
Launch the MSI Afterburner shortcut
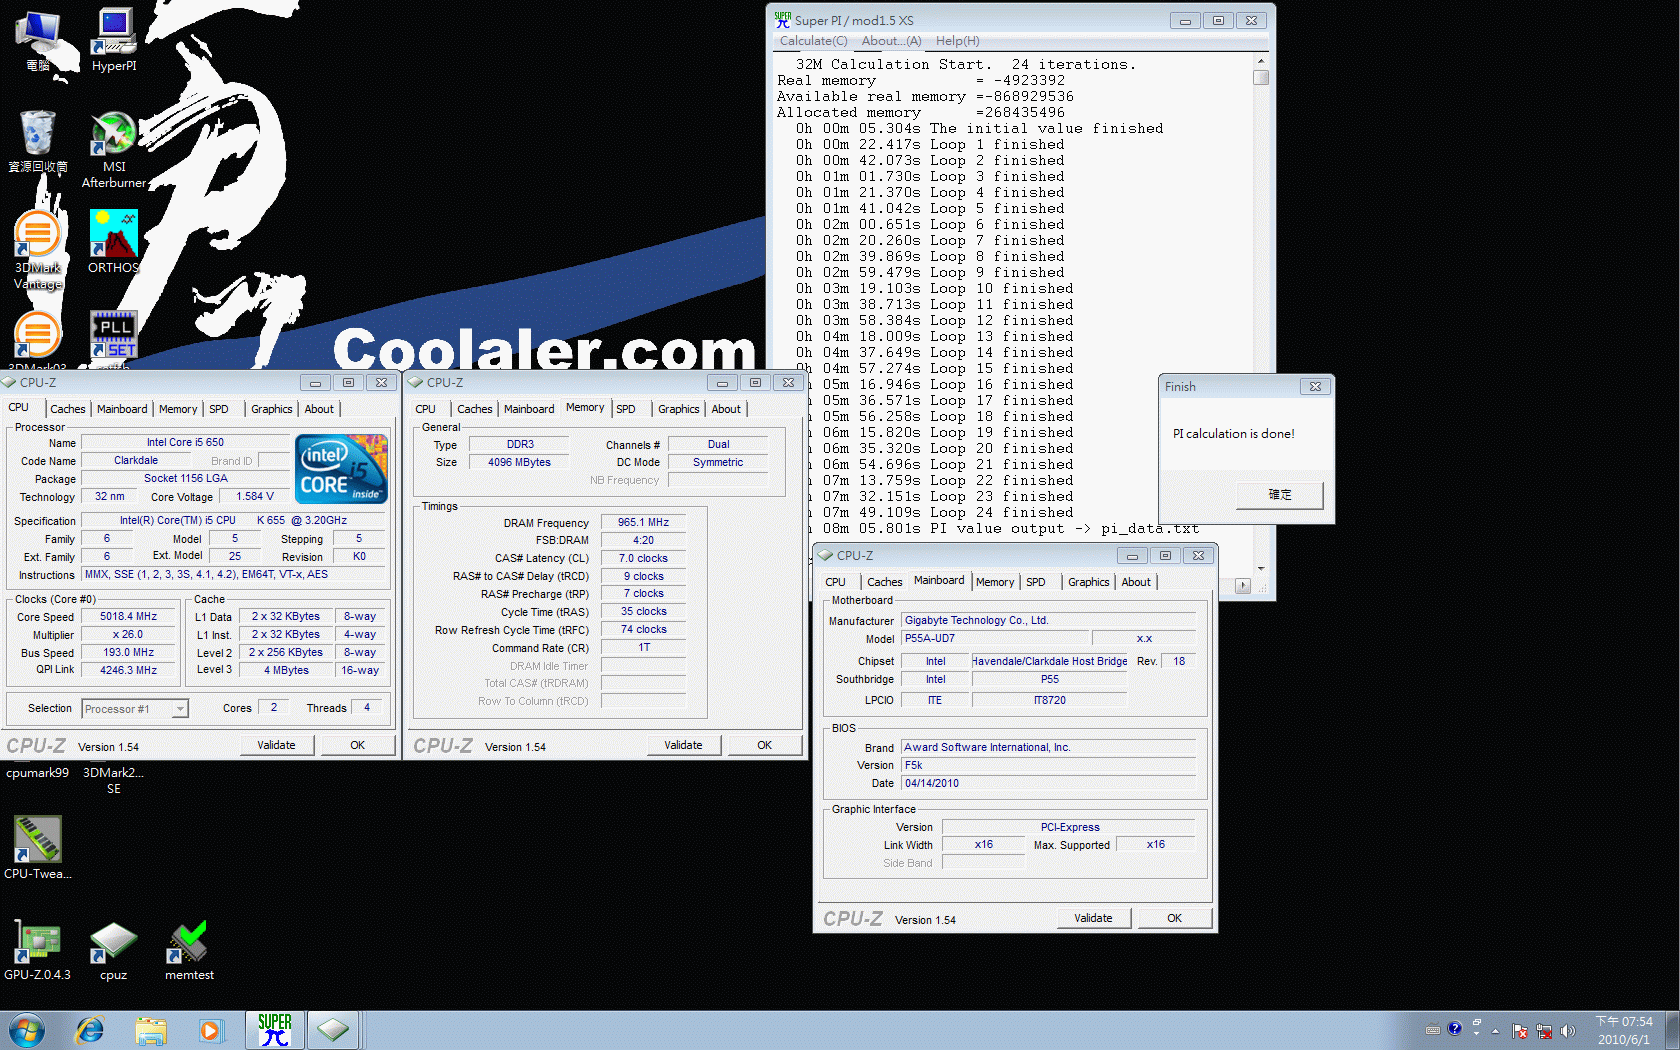(114, 150)
